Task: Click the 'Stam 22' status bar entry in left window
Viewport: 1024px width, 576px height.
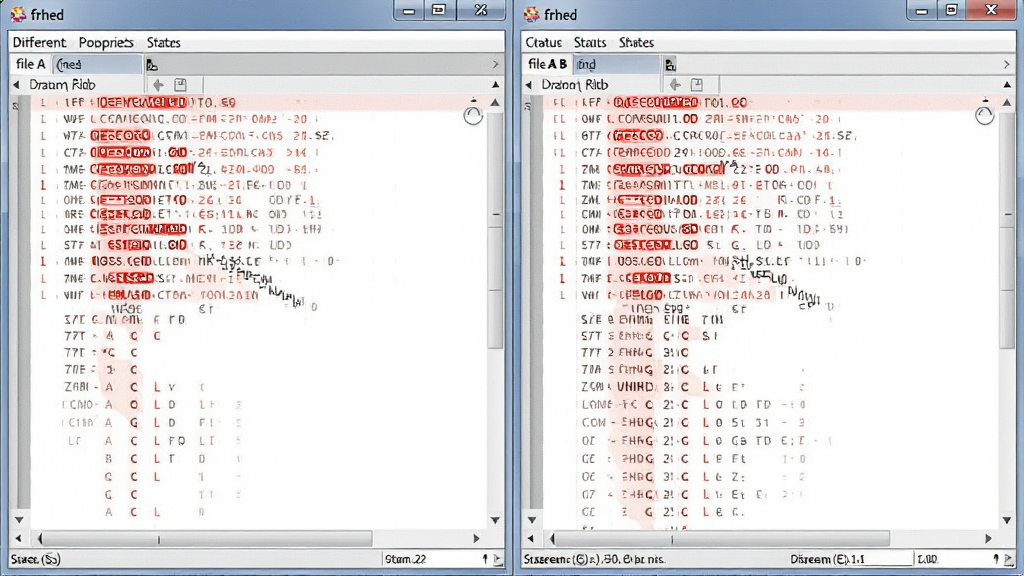Action: coord(406,559)
